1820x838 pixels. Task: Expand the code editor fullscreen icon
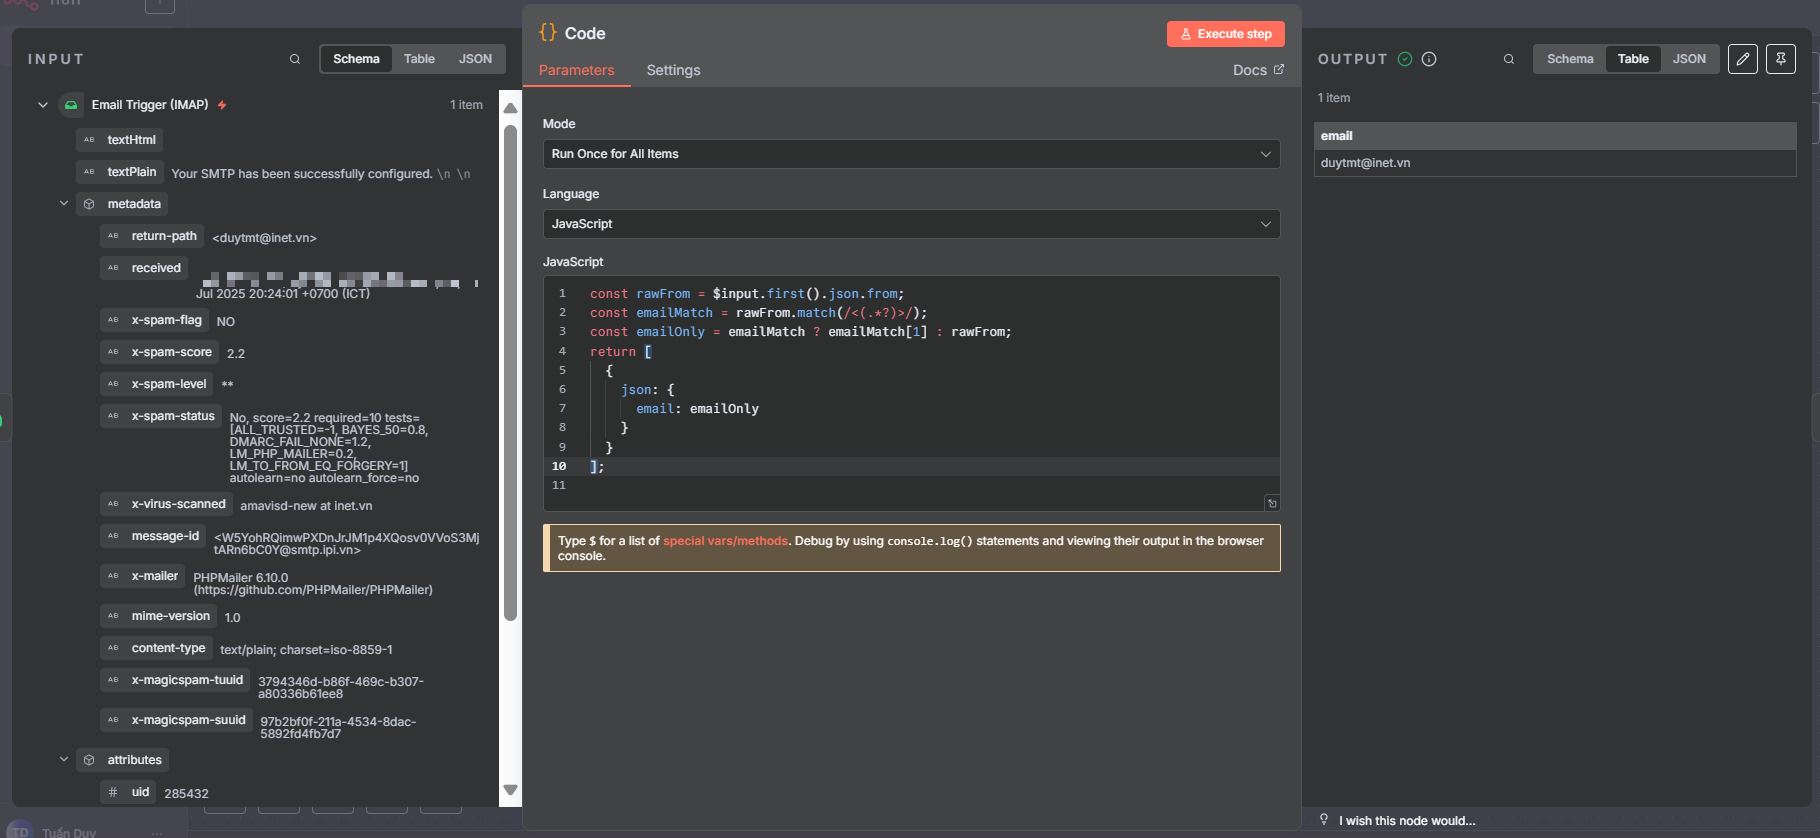1272,503
